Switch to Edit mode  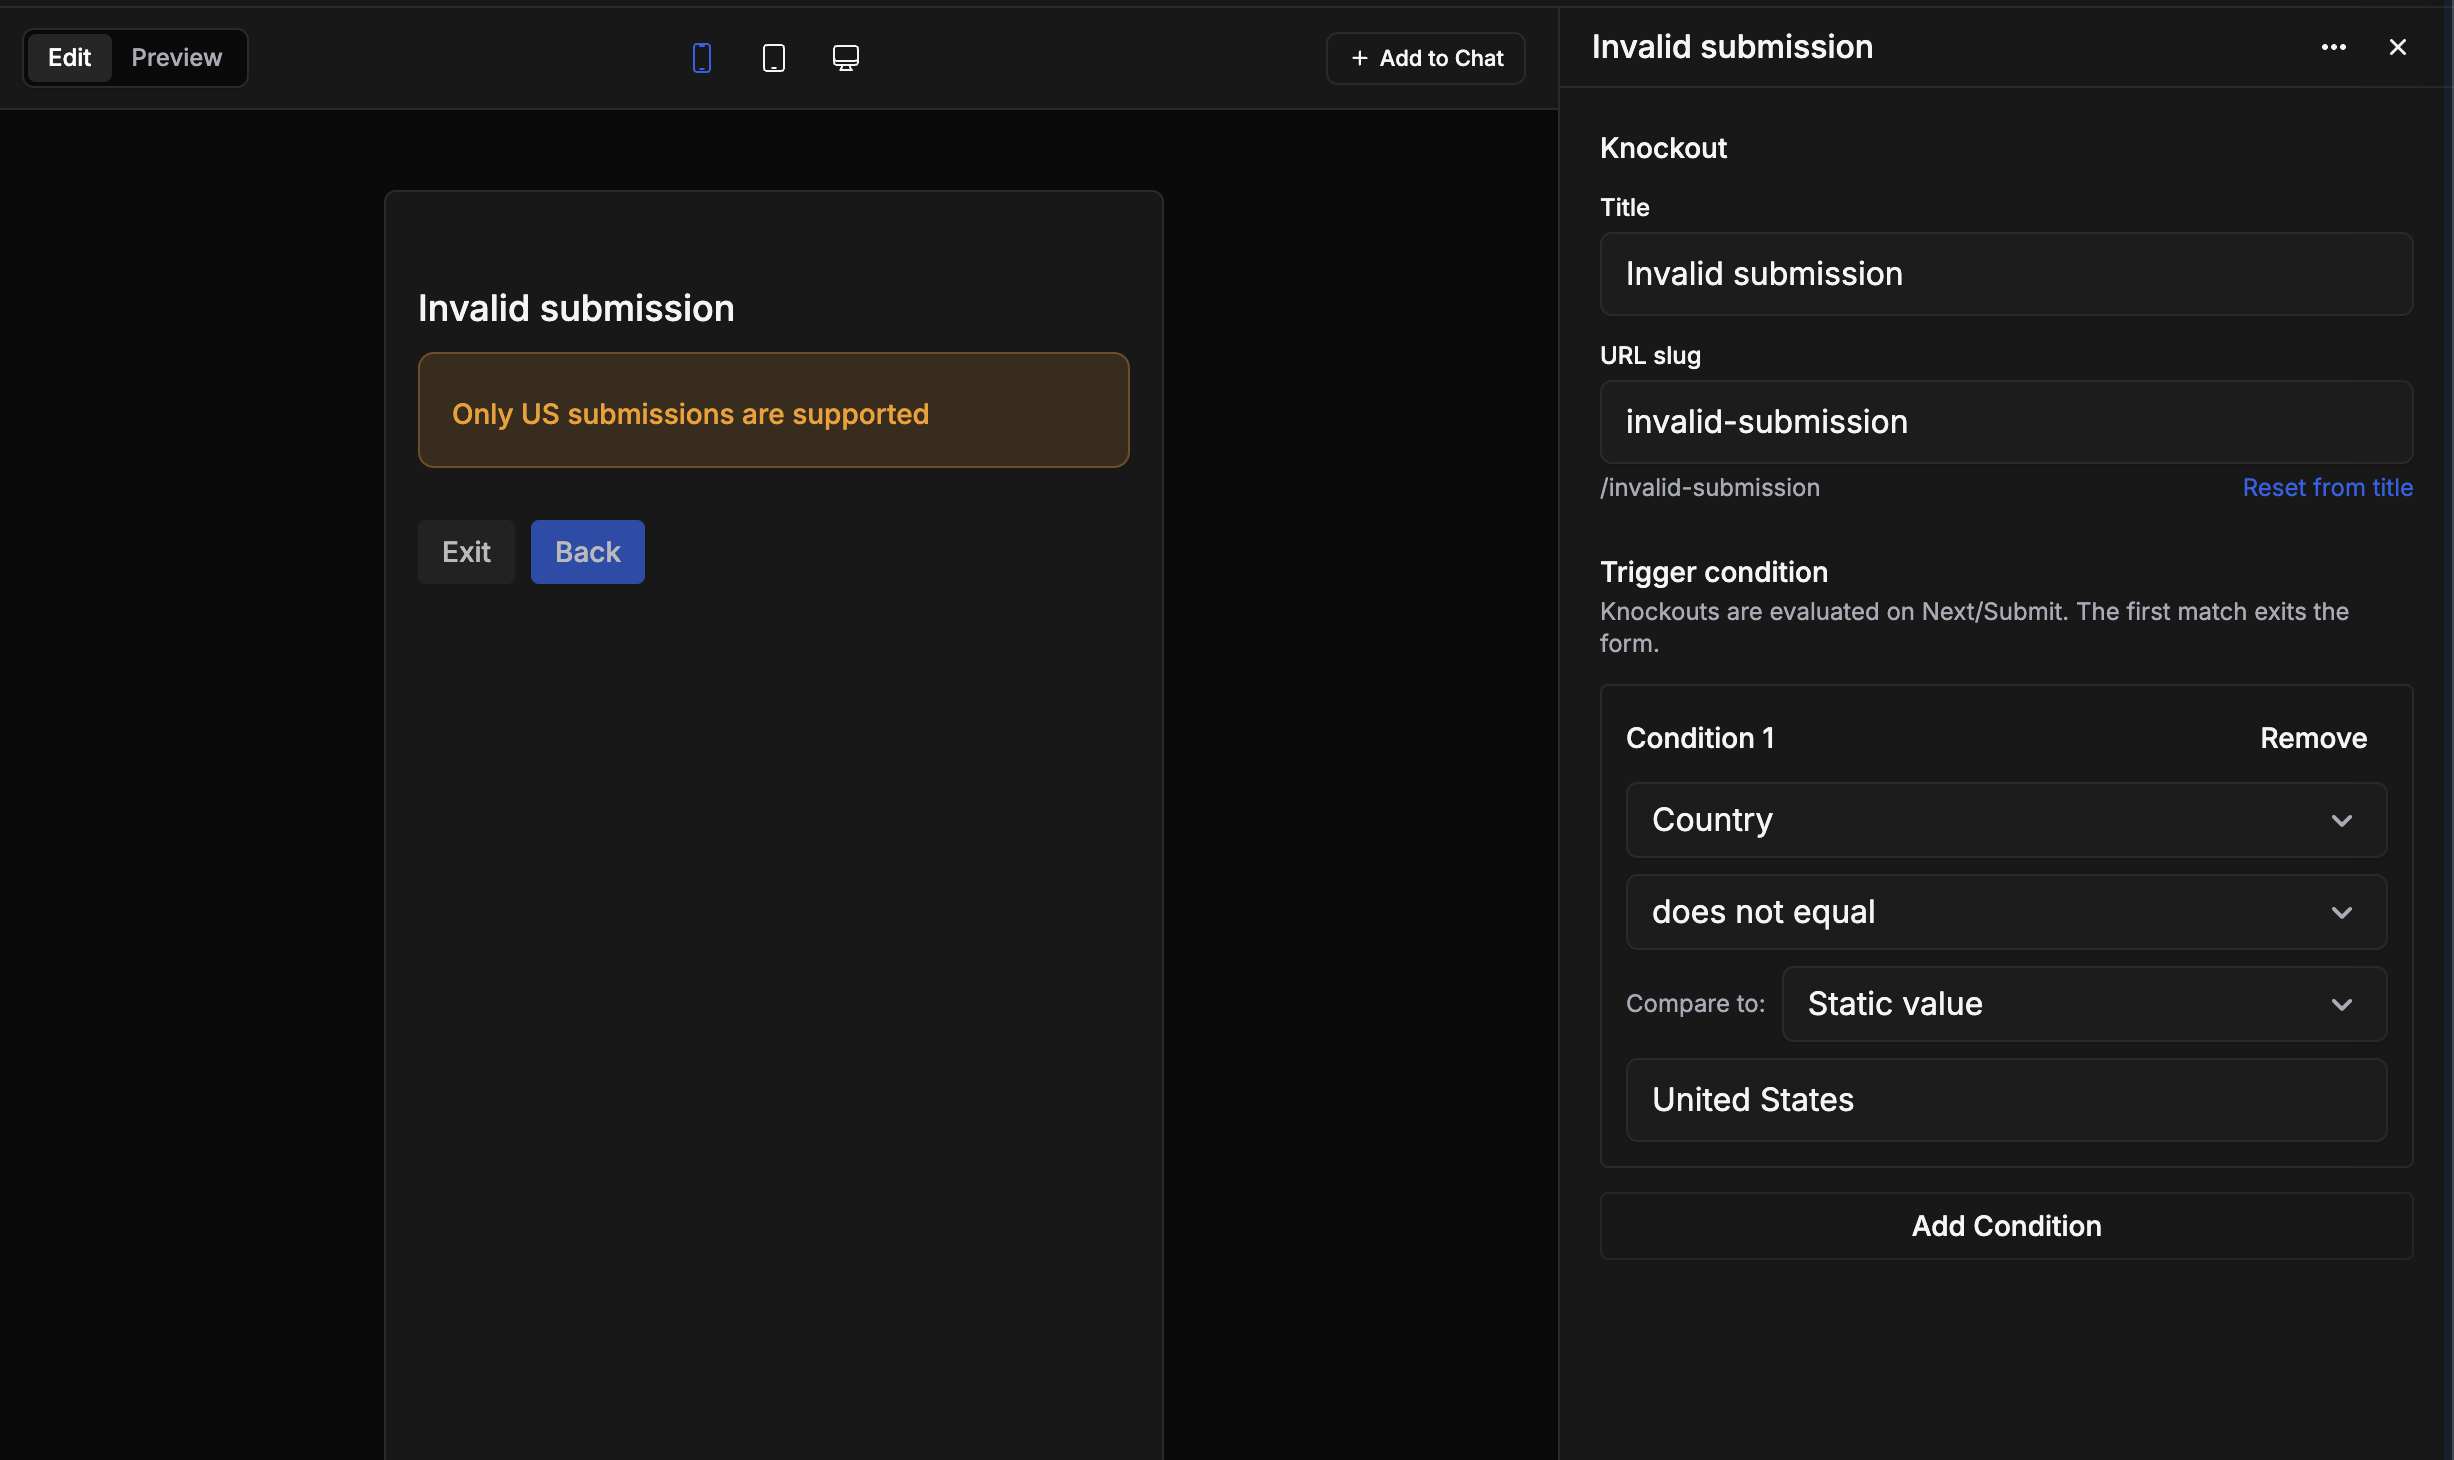coord(69,58)
